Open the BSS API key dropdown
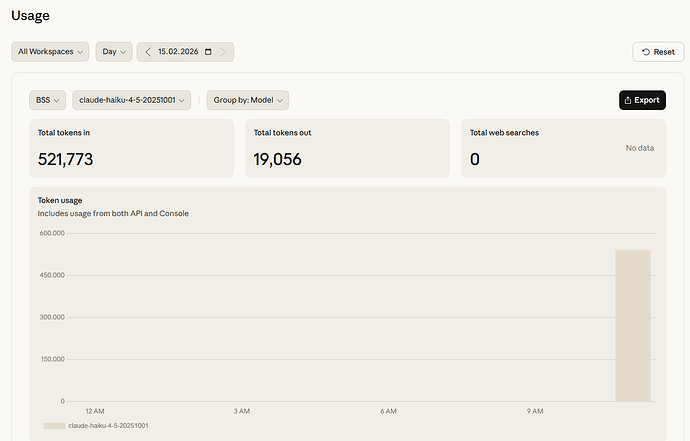Image resolution: width=690 pixels, height=441 pixels. (48, 100)
